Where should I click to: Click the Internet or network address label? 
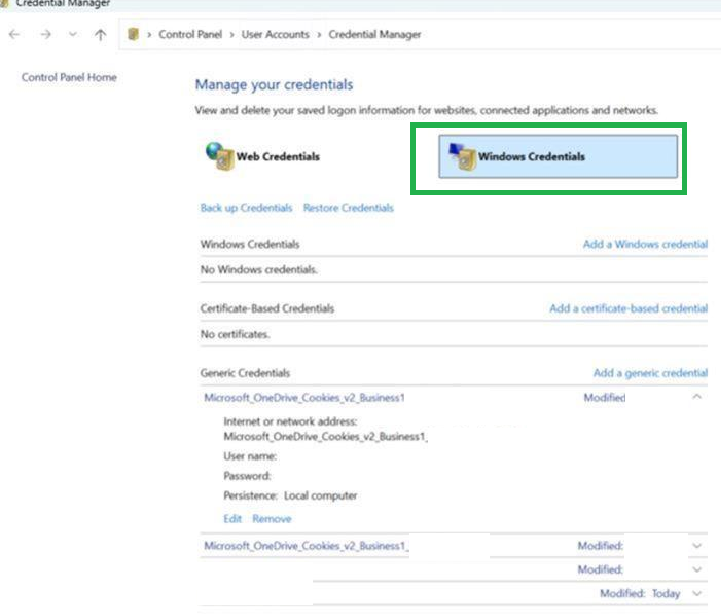(290, 421)
